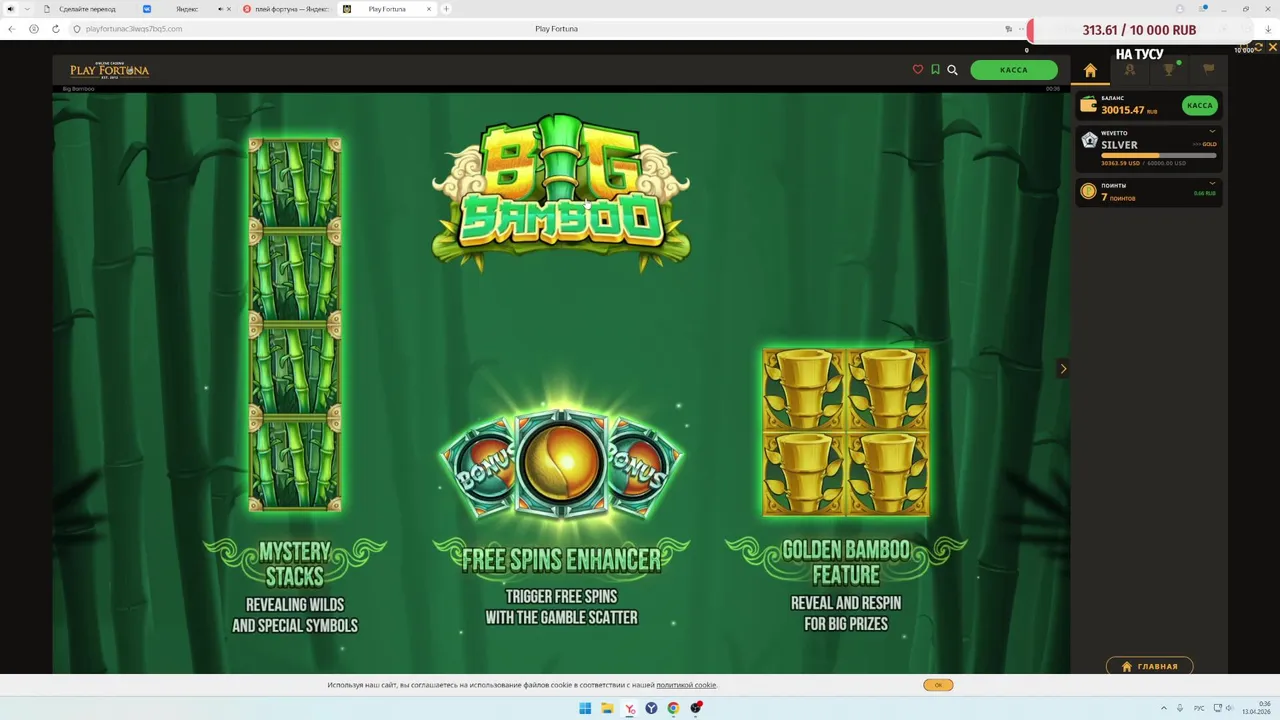The image size is (1280, 720).
Task: Add game to favorites with heart icon
Action: (918, 70)
